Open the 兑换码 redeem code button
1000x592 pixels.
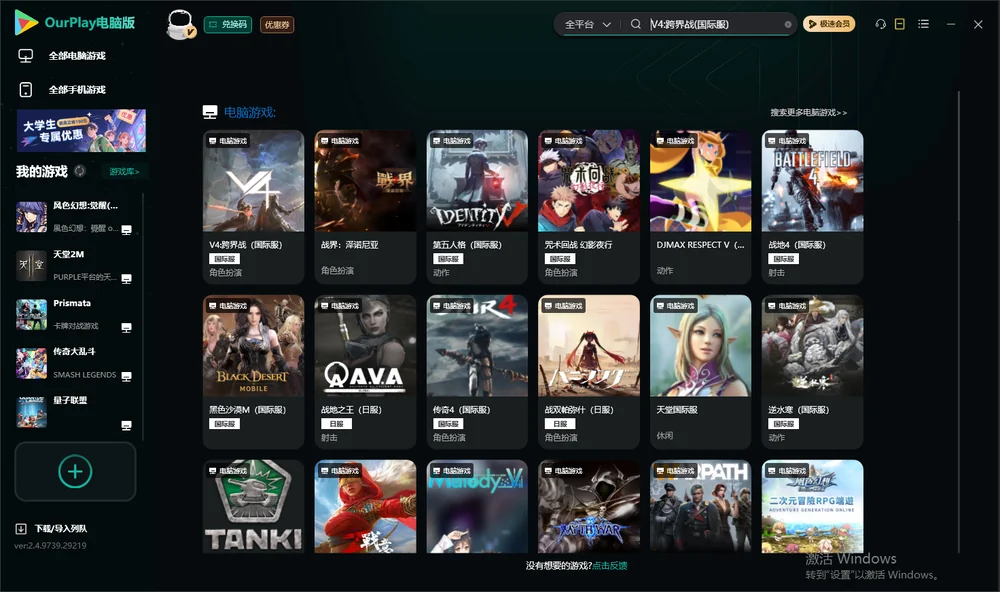coord(228,25)
